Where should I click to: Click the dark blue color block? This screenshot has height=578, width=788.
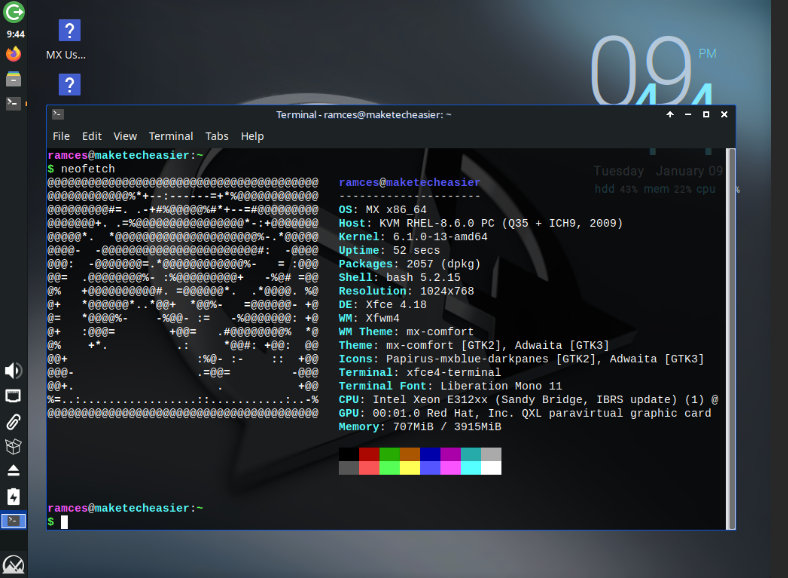(430, 454)
